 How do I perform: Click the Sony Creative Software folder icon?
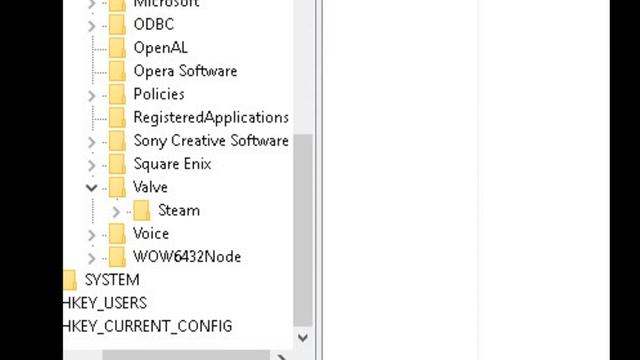[117, 141]
